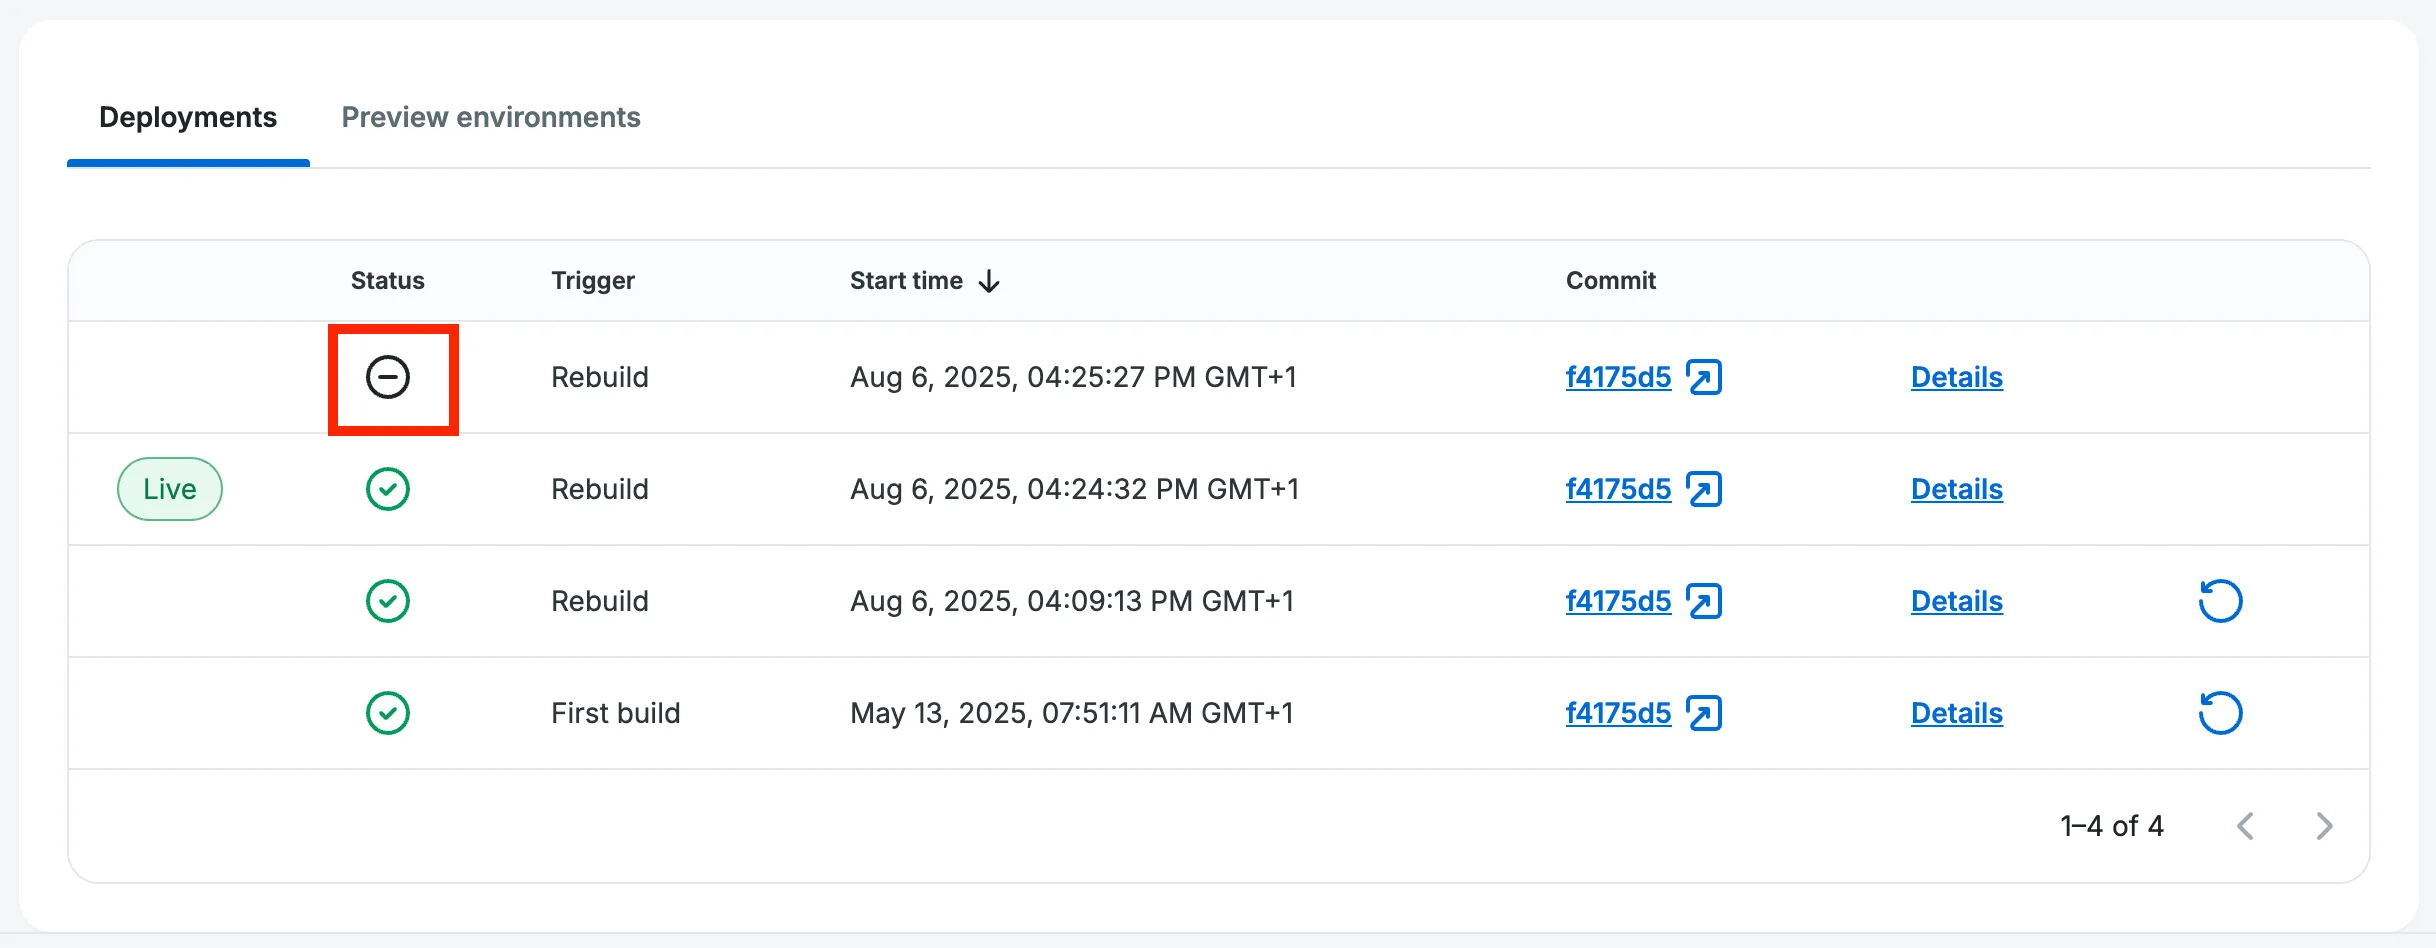Click success status icon for First build

(x=388, y=714)
